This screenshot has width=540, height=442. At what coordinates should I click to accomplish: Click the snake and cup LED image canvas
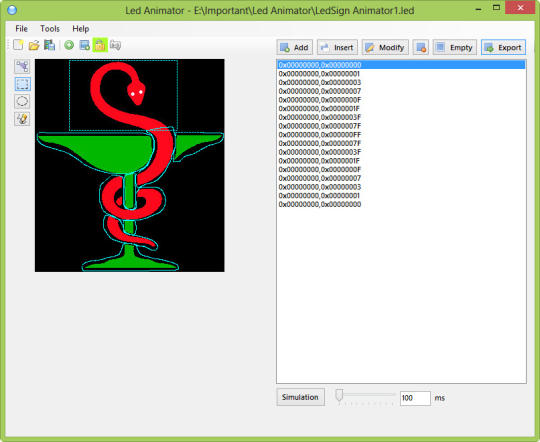(129, 165)
